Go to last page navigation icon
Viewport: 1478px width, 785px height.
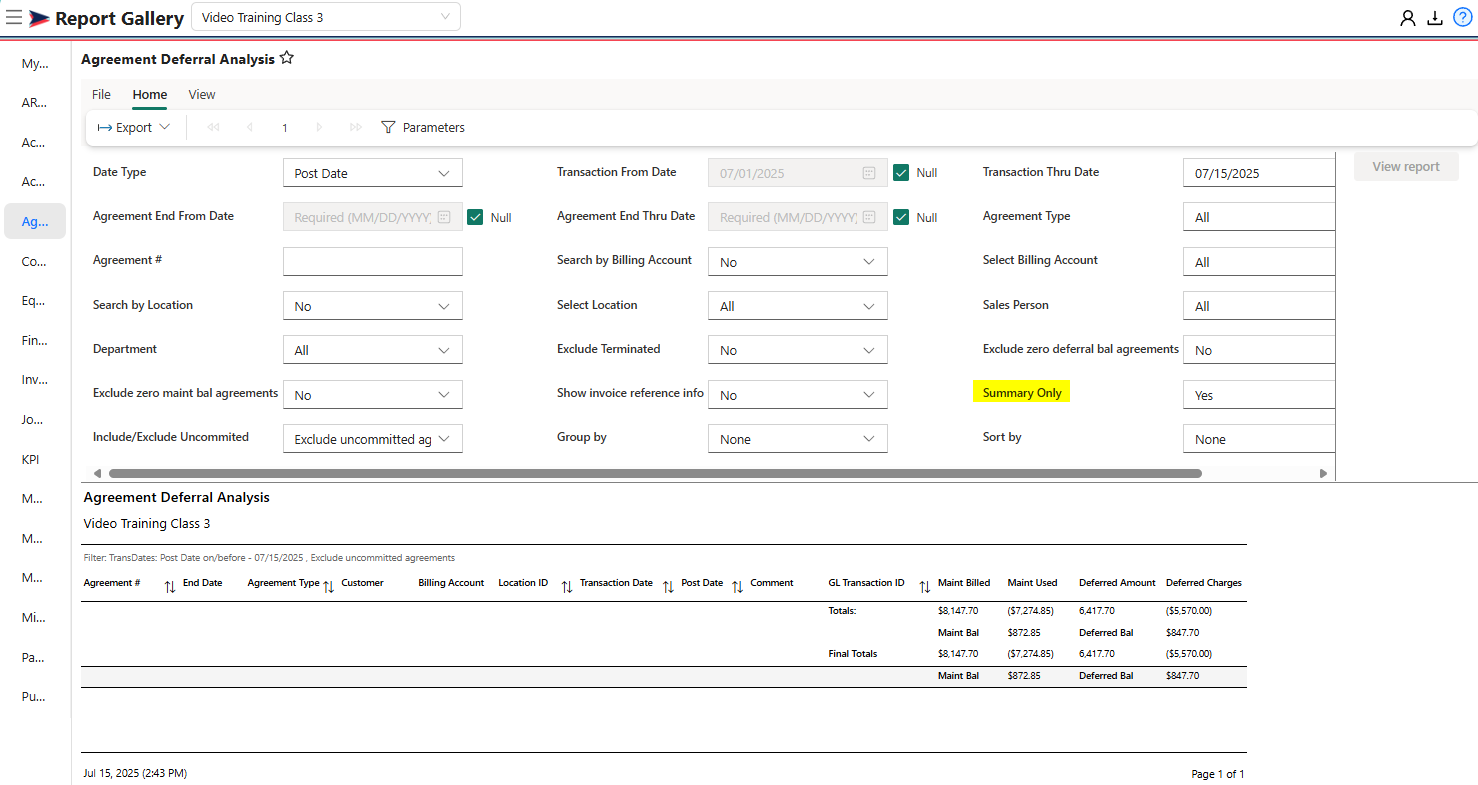click(355, 127)
